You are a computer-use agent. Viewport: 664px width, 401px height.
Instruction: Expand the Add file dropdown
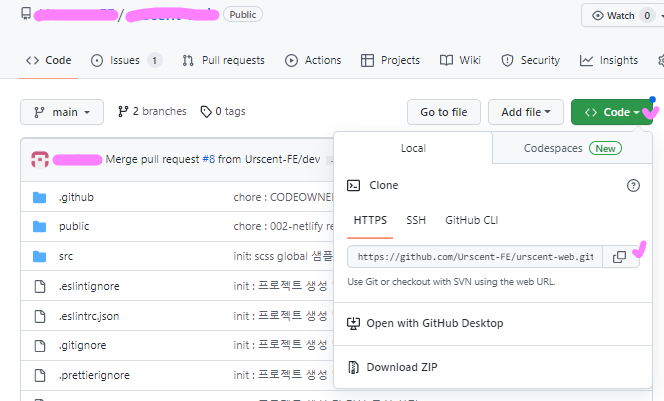(526, 112)
